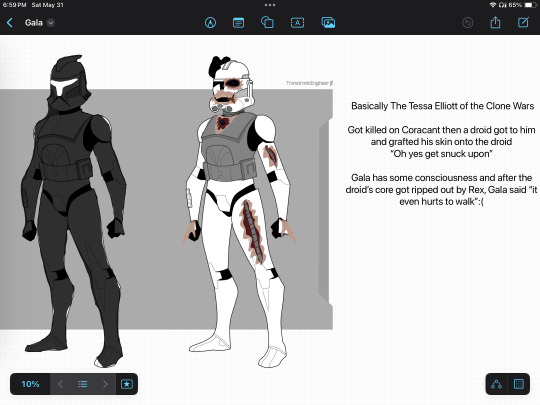Go back using the left chevron
Image resolution: width=540 pixels, height=405 pixels.
click(x=10, y=23)
